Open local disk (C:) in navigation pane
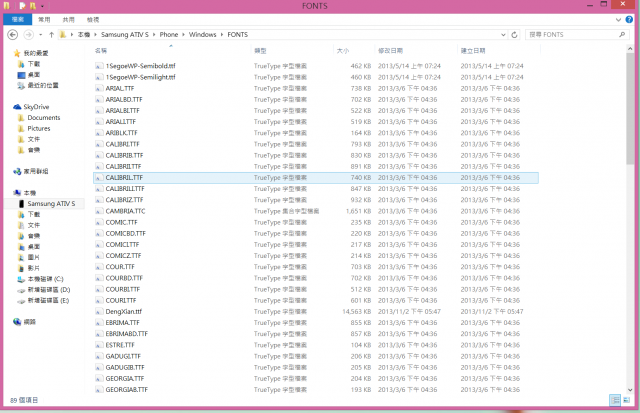This screenshot has height=413, width=640. pos(45,279)
